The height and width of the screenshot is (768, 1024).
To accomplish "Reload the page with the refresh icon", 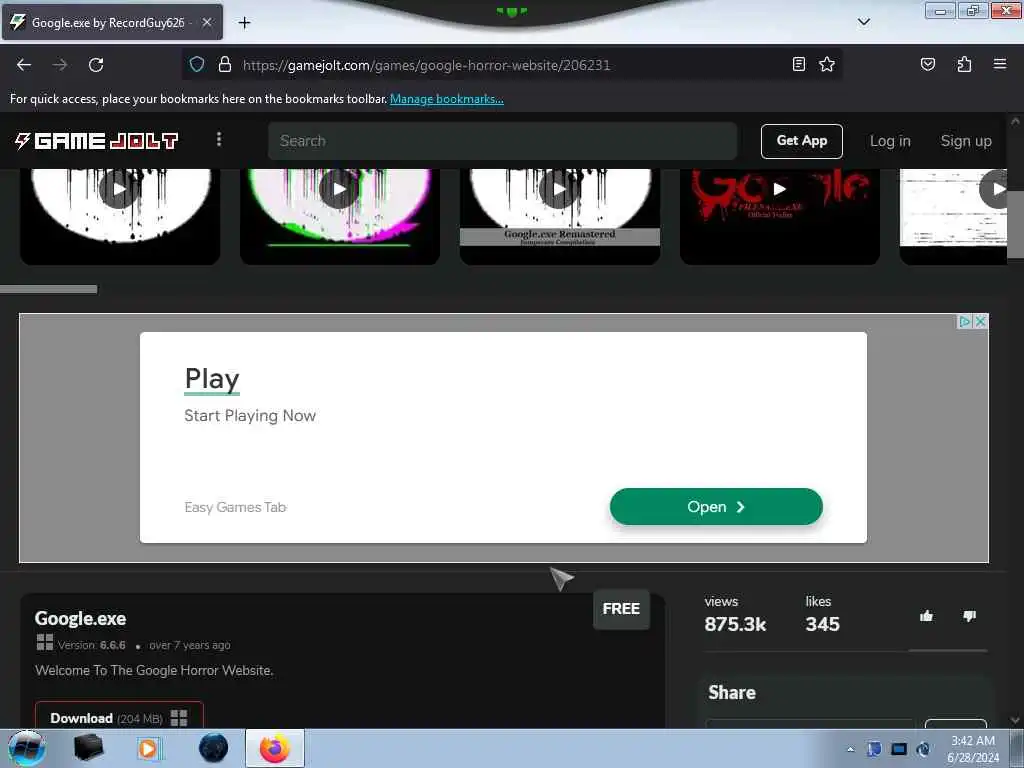I will tap(96, 65).
